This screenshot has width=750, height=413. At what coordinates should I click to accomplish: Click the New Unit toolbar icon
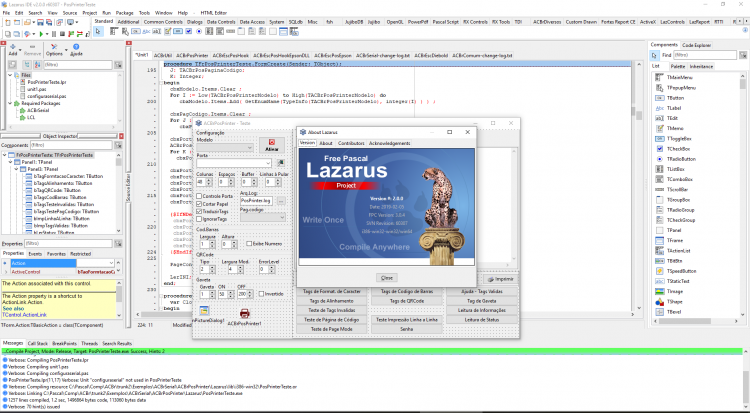click(7, 22)
